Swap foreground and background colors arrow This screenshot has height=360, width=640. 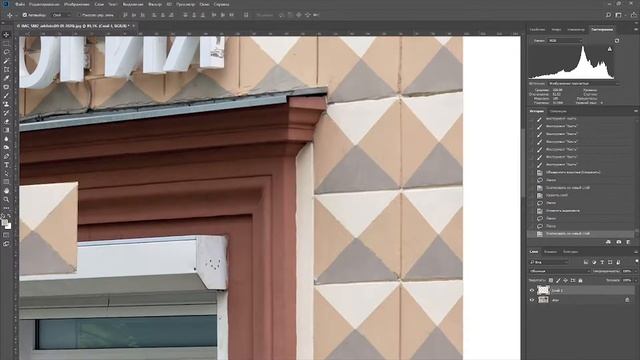point(9,216)
